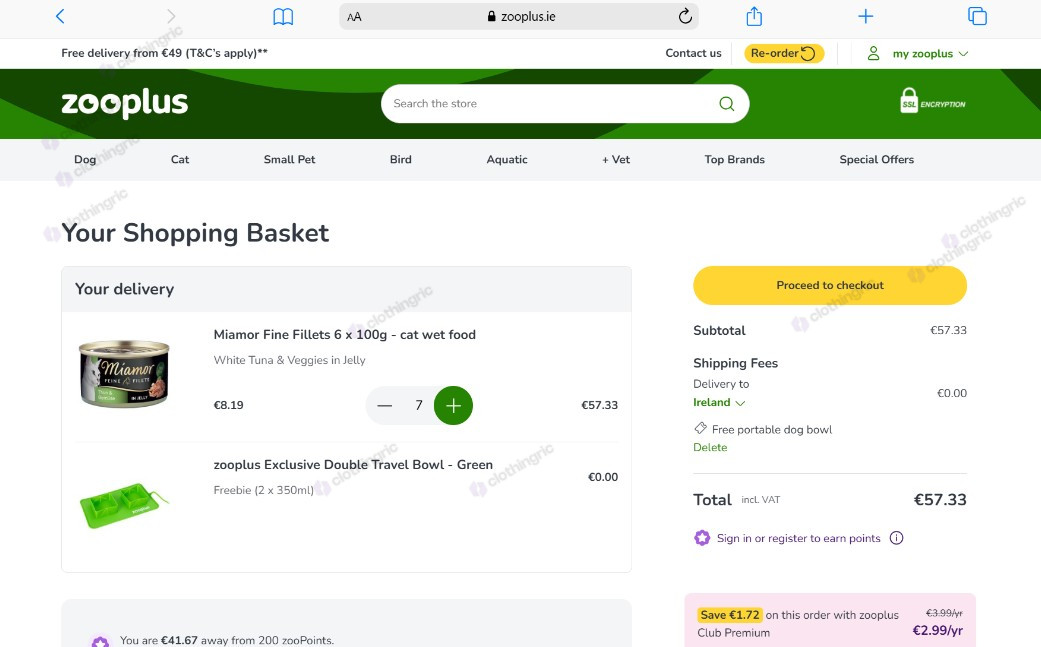Click the green Travel Bowl image

coord(124,504)
